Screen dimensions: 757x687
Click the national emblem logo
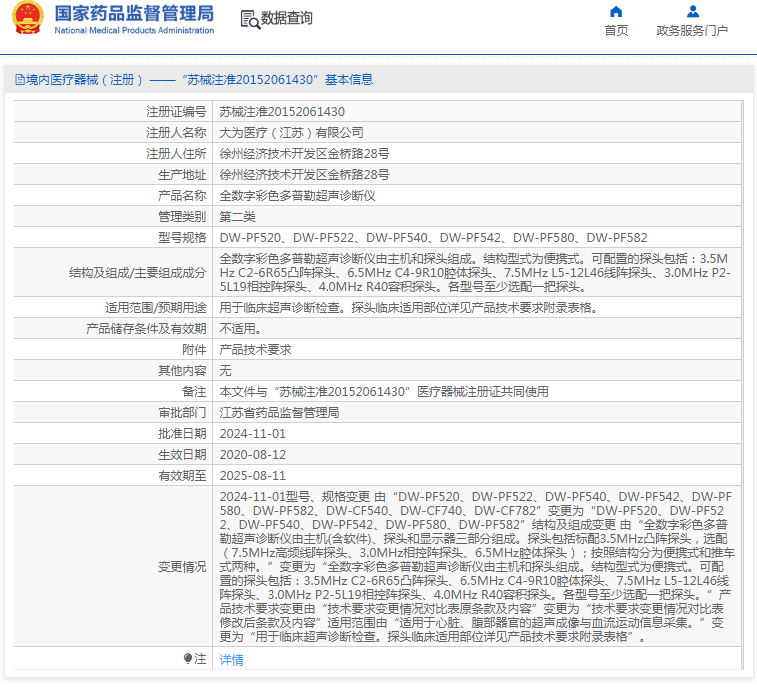click(28, 18)
